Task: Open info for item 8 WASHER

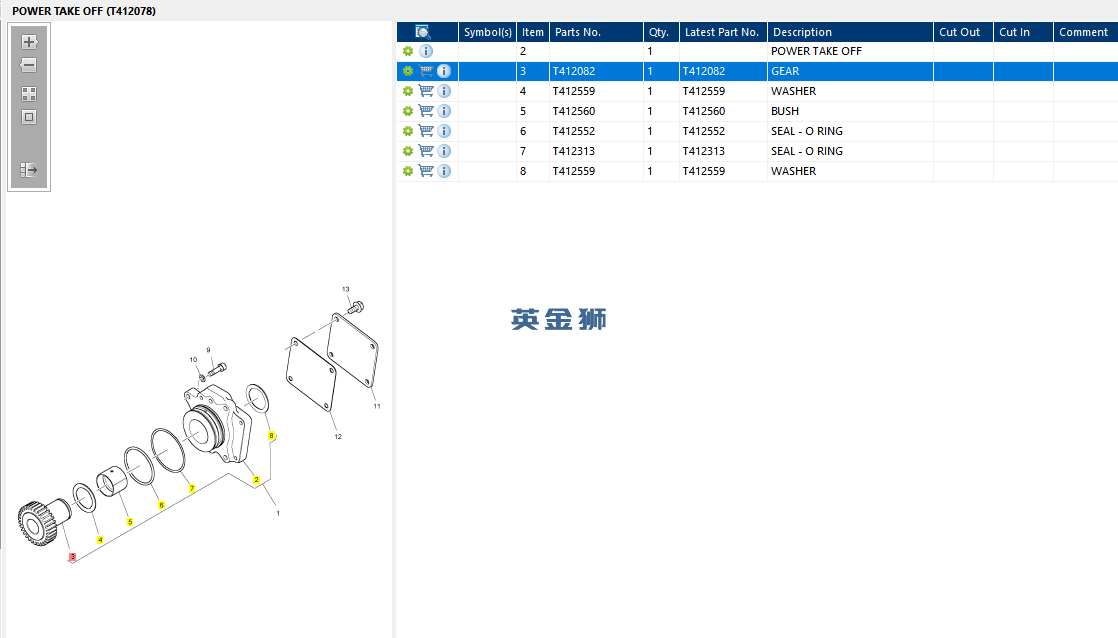Action: coord(444,171)
